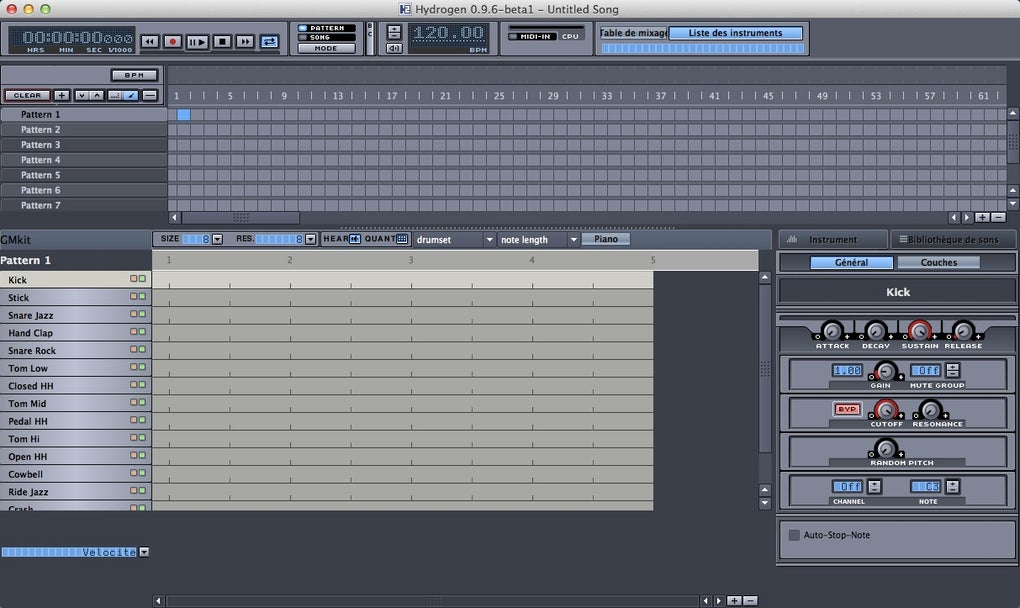The width and height of the screenshot is (1020, 608).
Task: Open Liste des instruments rack
Action: tap(736, 33)
